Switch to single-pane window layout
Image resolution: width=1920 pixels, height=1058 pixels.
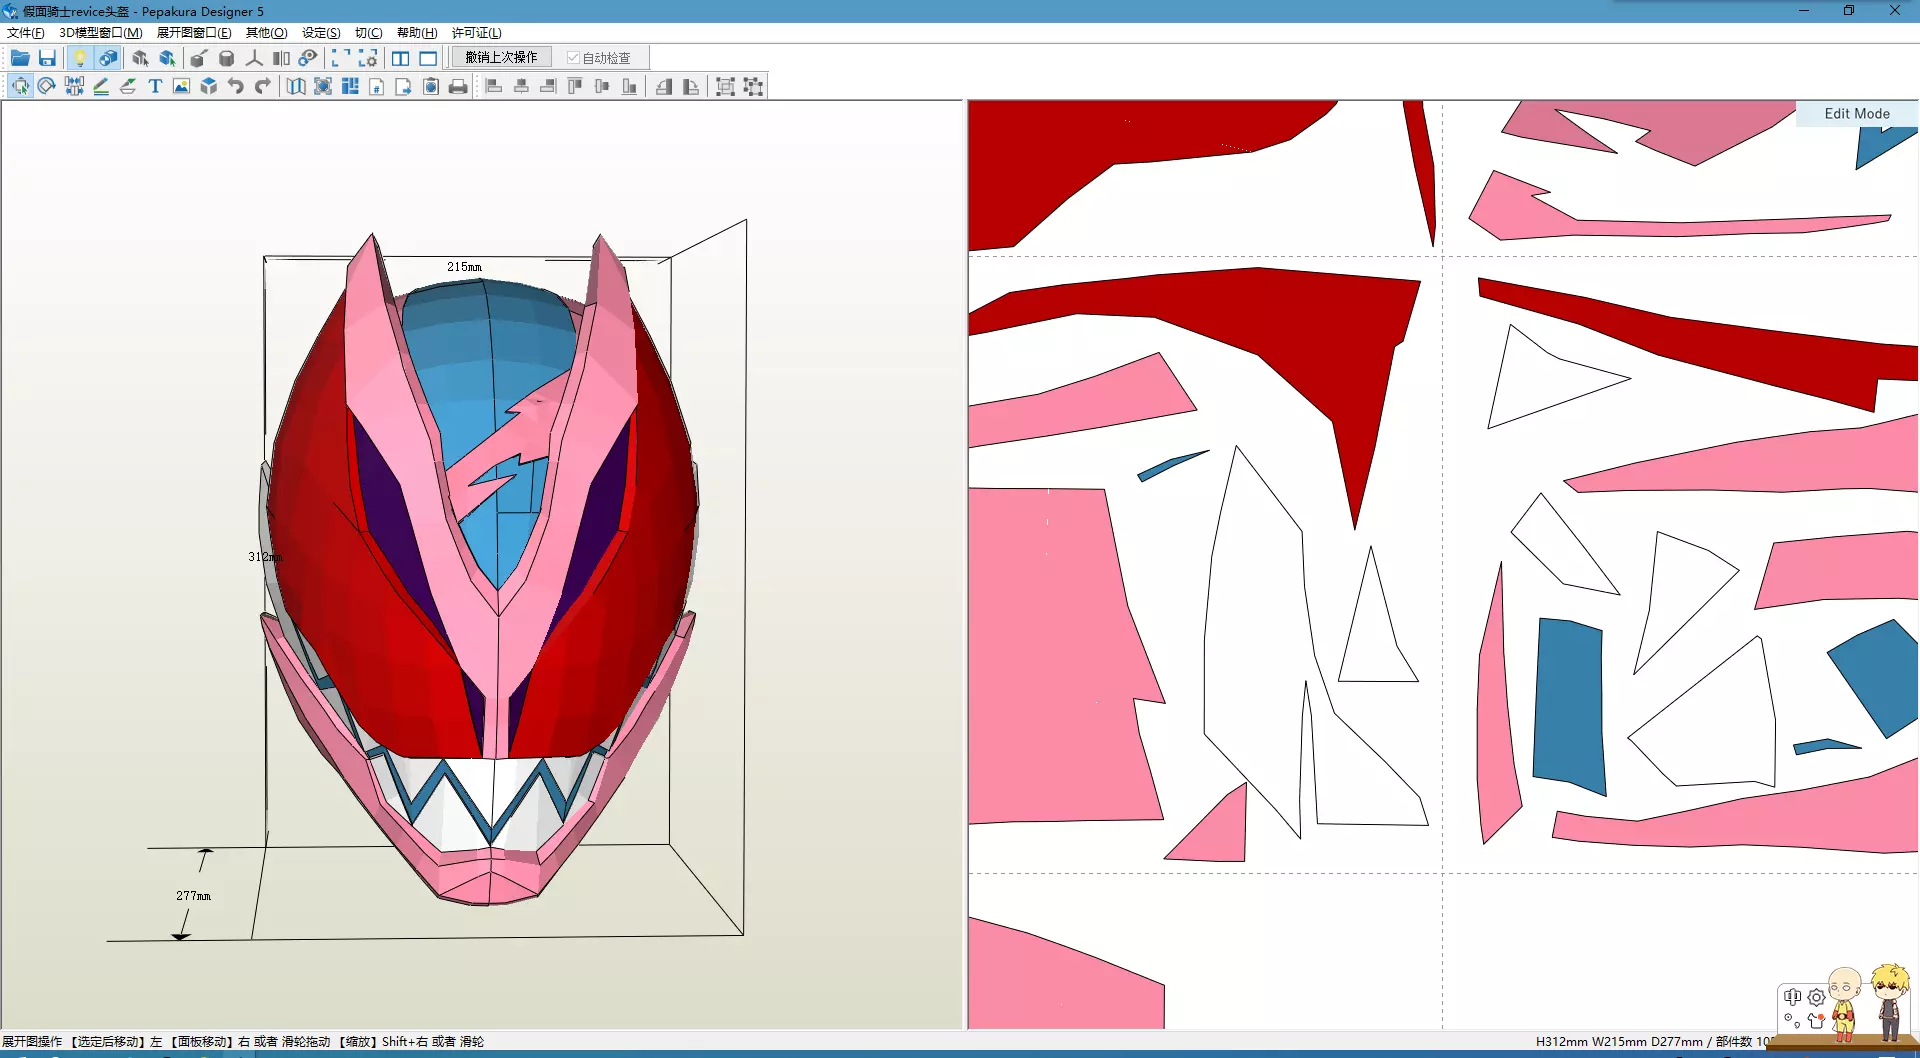[x=428, y=58]
